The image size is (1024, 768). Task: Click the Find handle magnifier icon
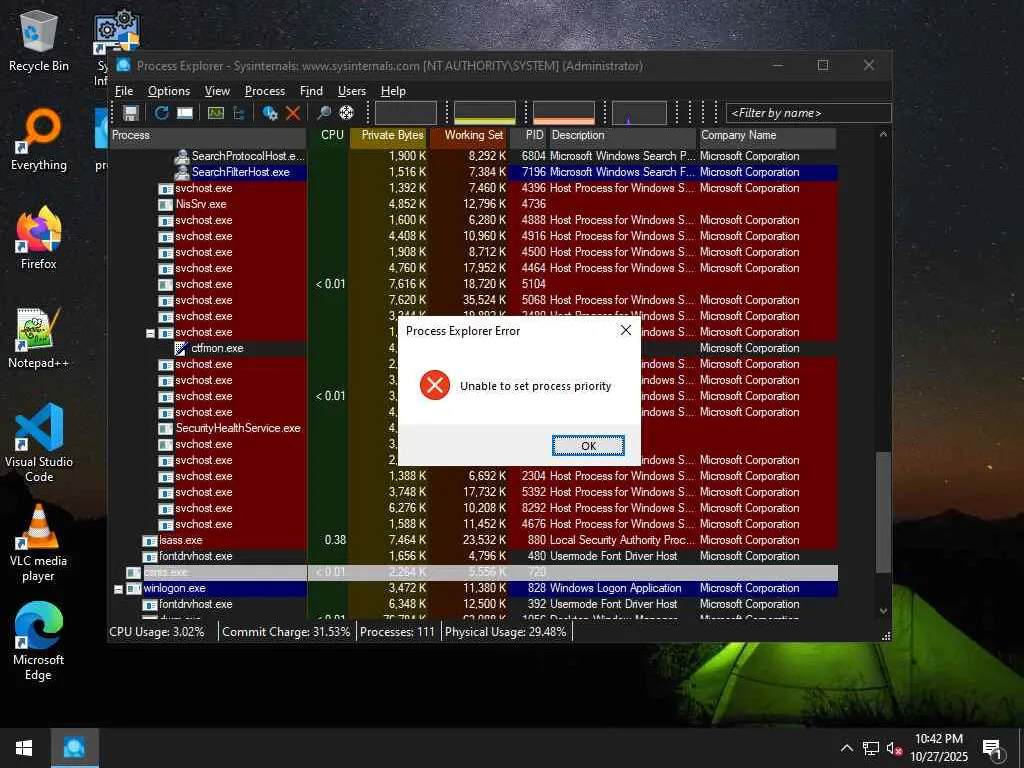tap(323, 113)
